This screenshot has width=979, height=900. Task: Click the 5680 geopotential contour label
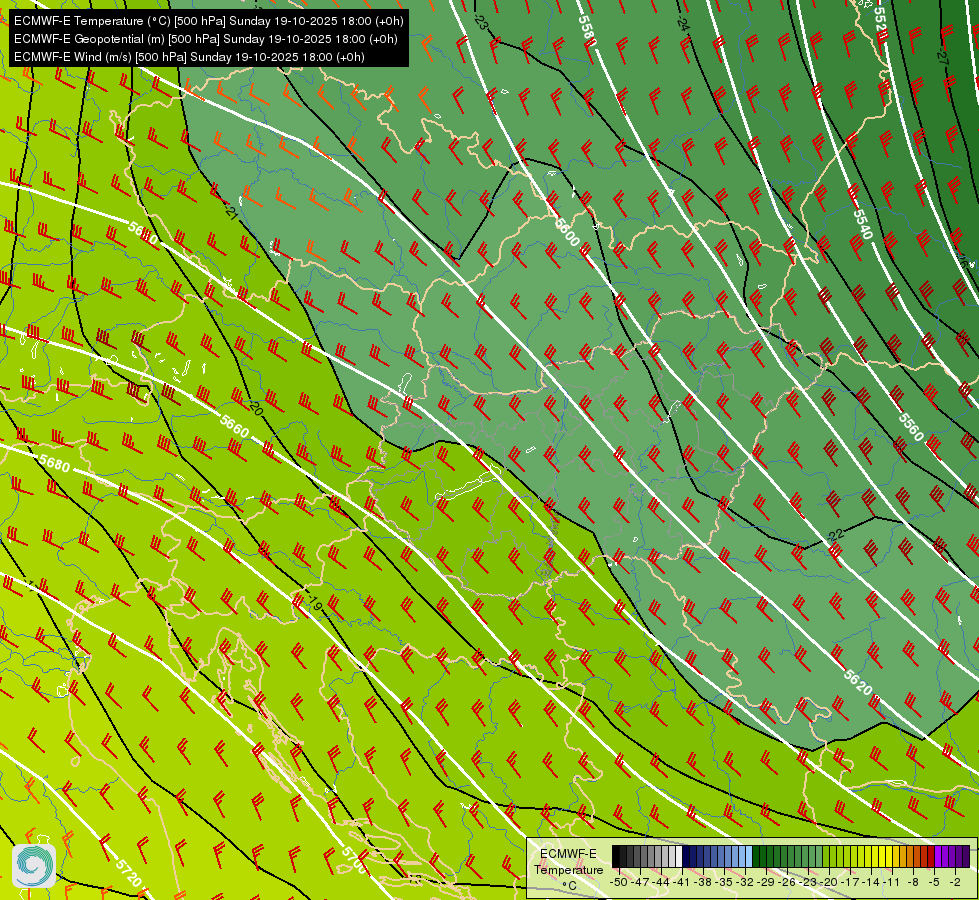pyautogui.click(x=54, y=463)
